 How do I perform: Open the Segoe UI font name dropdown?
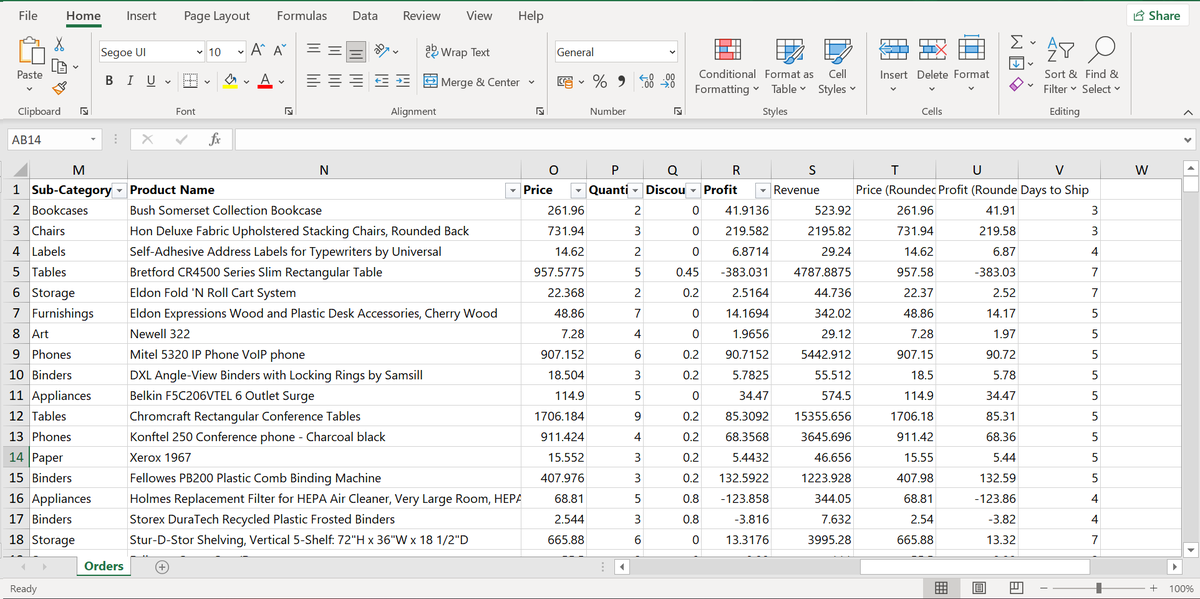pyautogui.click(x=199, y=52)
